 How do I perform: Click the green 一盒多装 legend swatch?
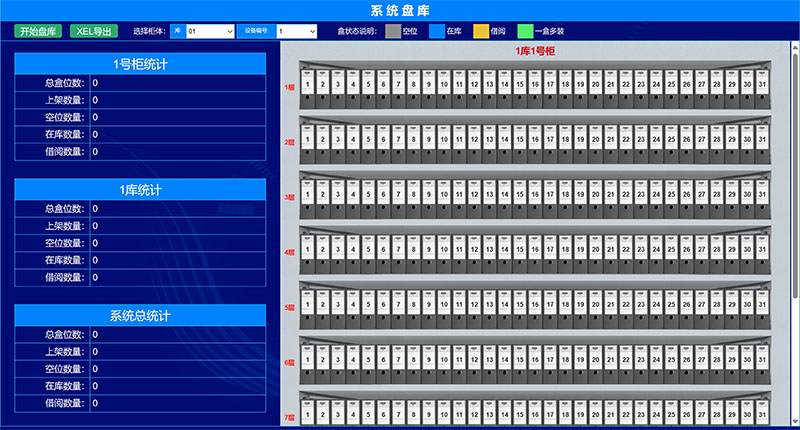click(x=525, y=31)
